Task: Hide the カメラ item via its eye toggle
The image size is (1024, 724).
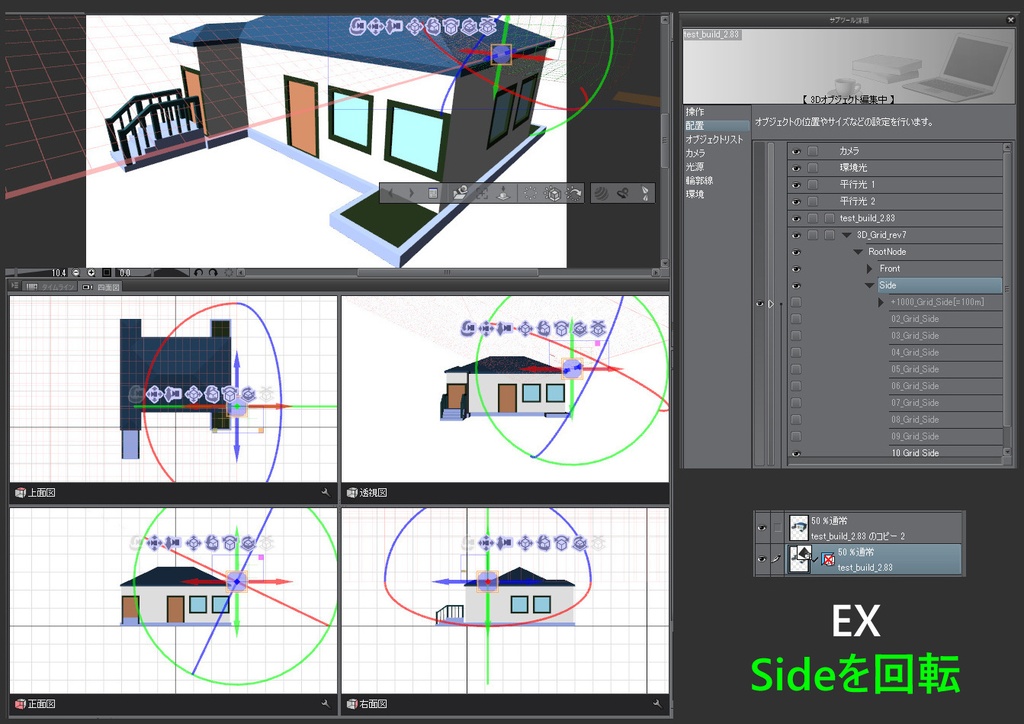Action: pyautogui.click(x=796, y=150)
